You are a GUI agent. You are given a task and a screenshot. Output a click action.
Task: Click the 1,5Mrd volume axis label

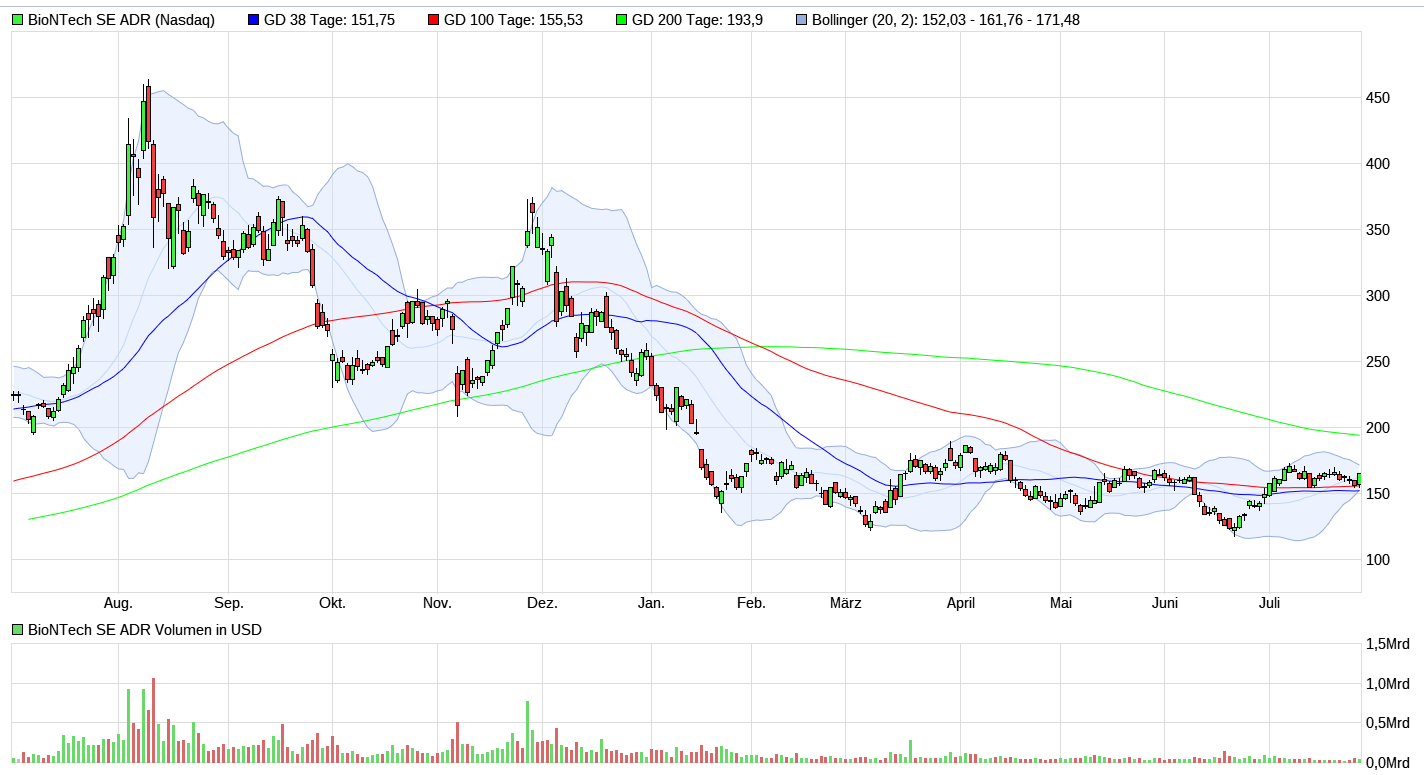click(x=1388, y=644)
